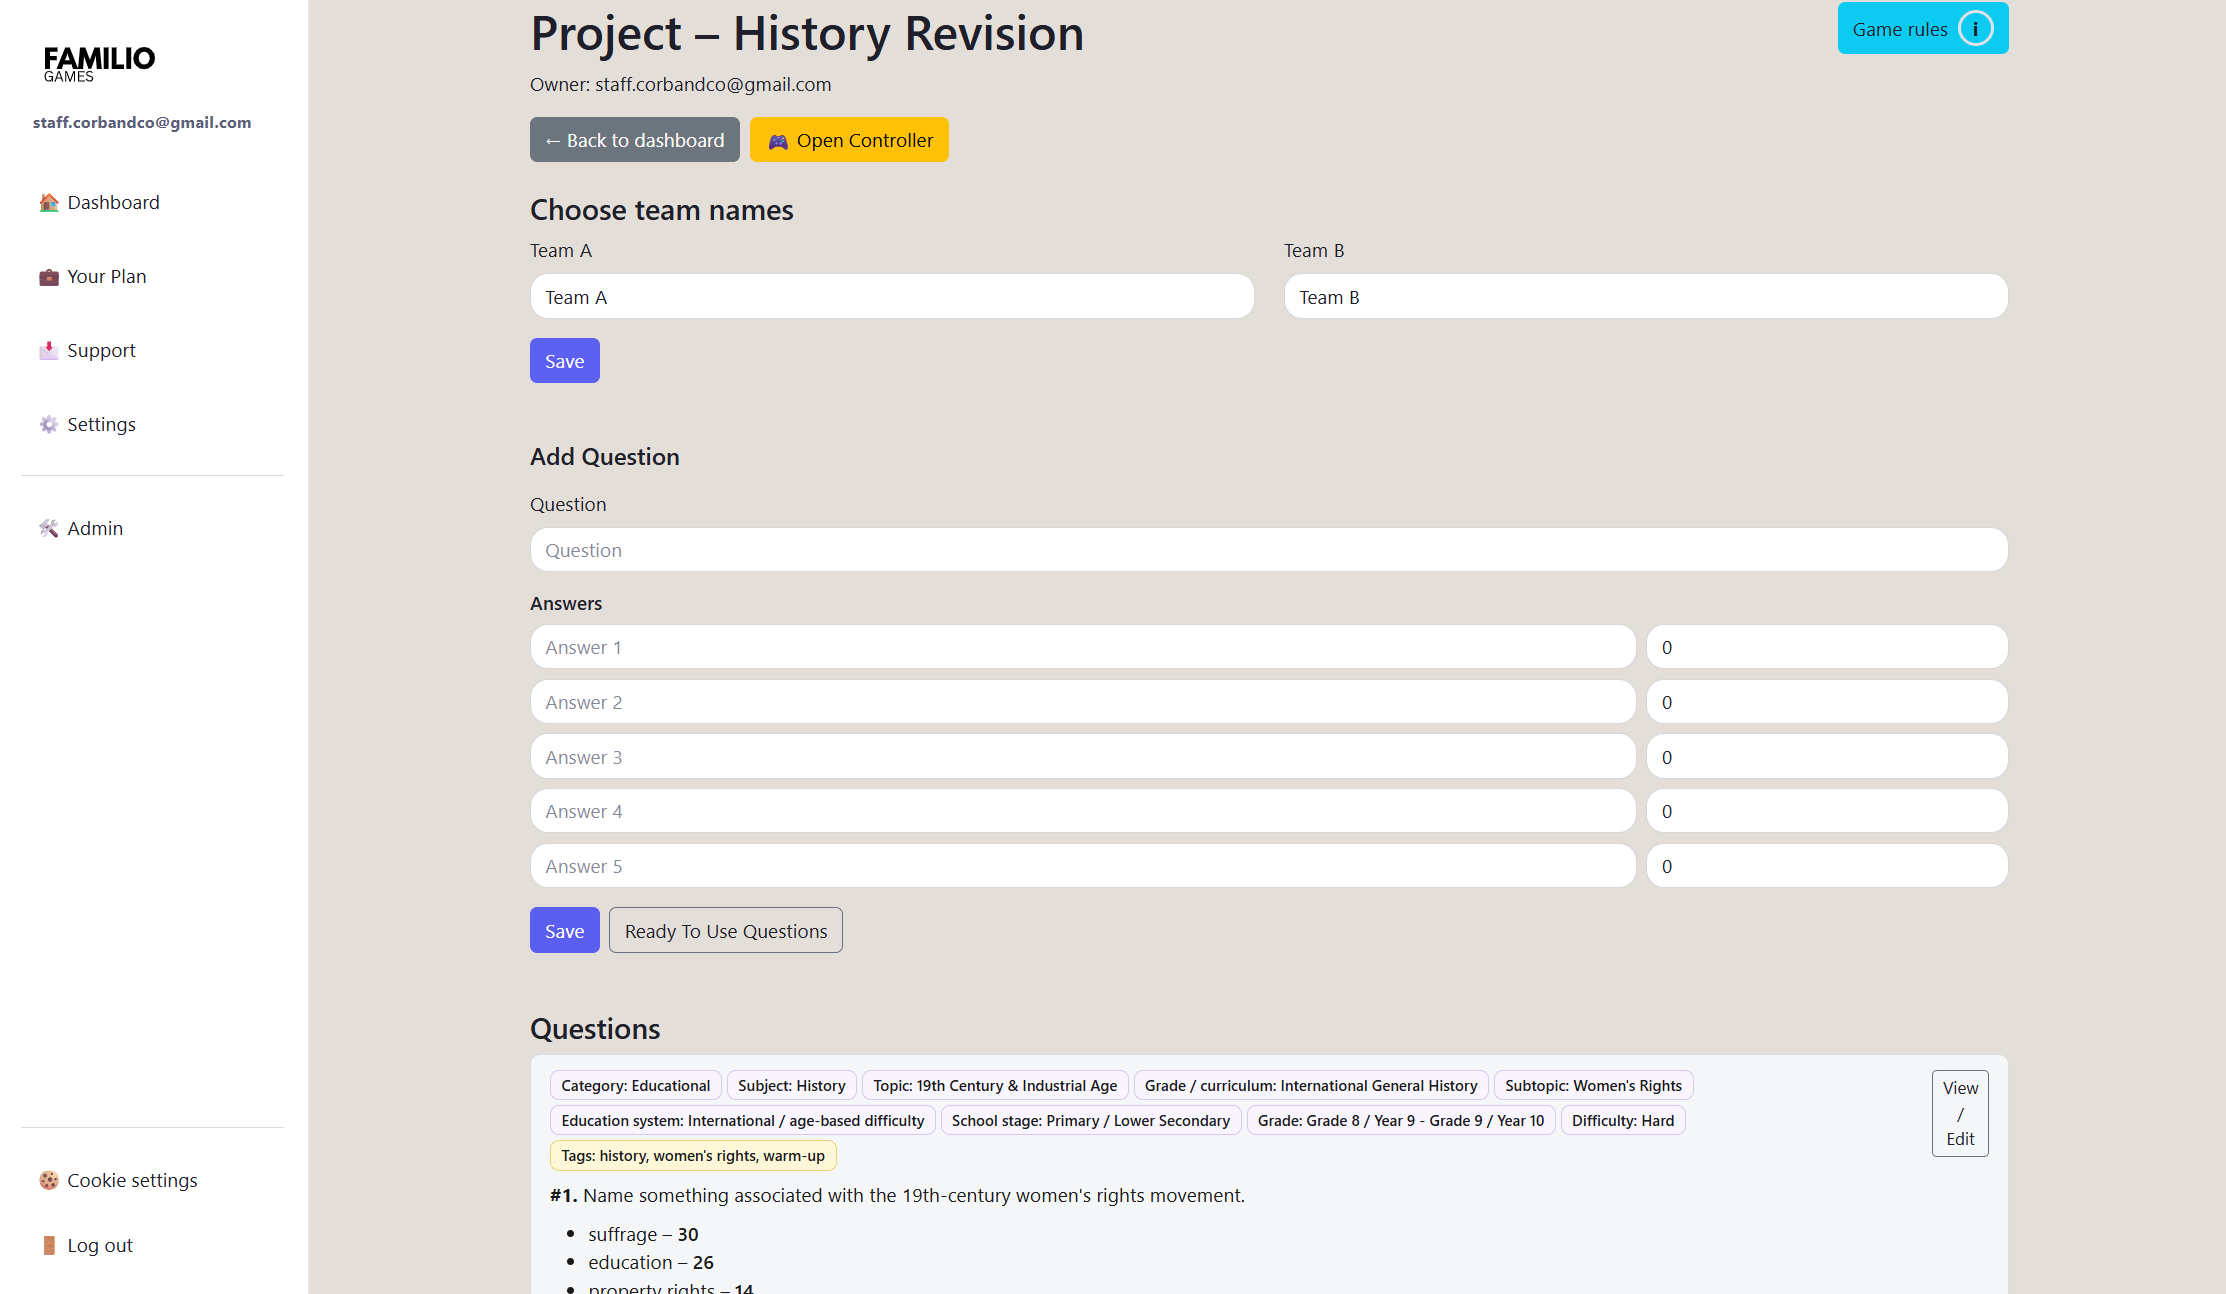The image size is (2226, 1294).
Task: Click View / Edit for question #1
Action: (x=1959, y=1114)
